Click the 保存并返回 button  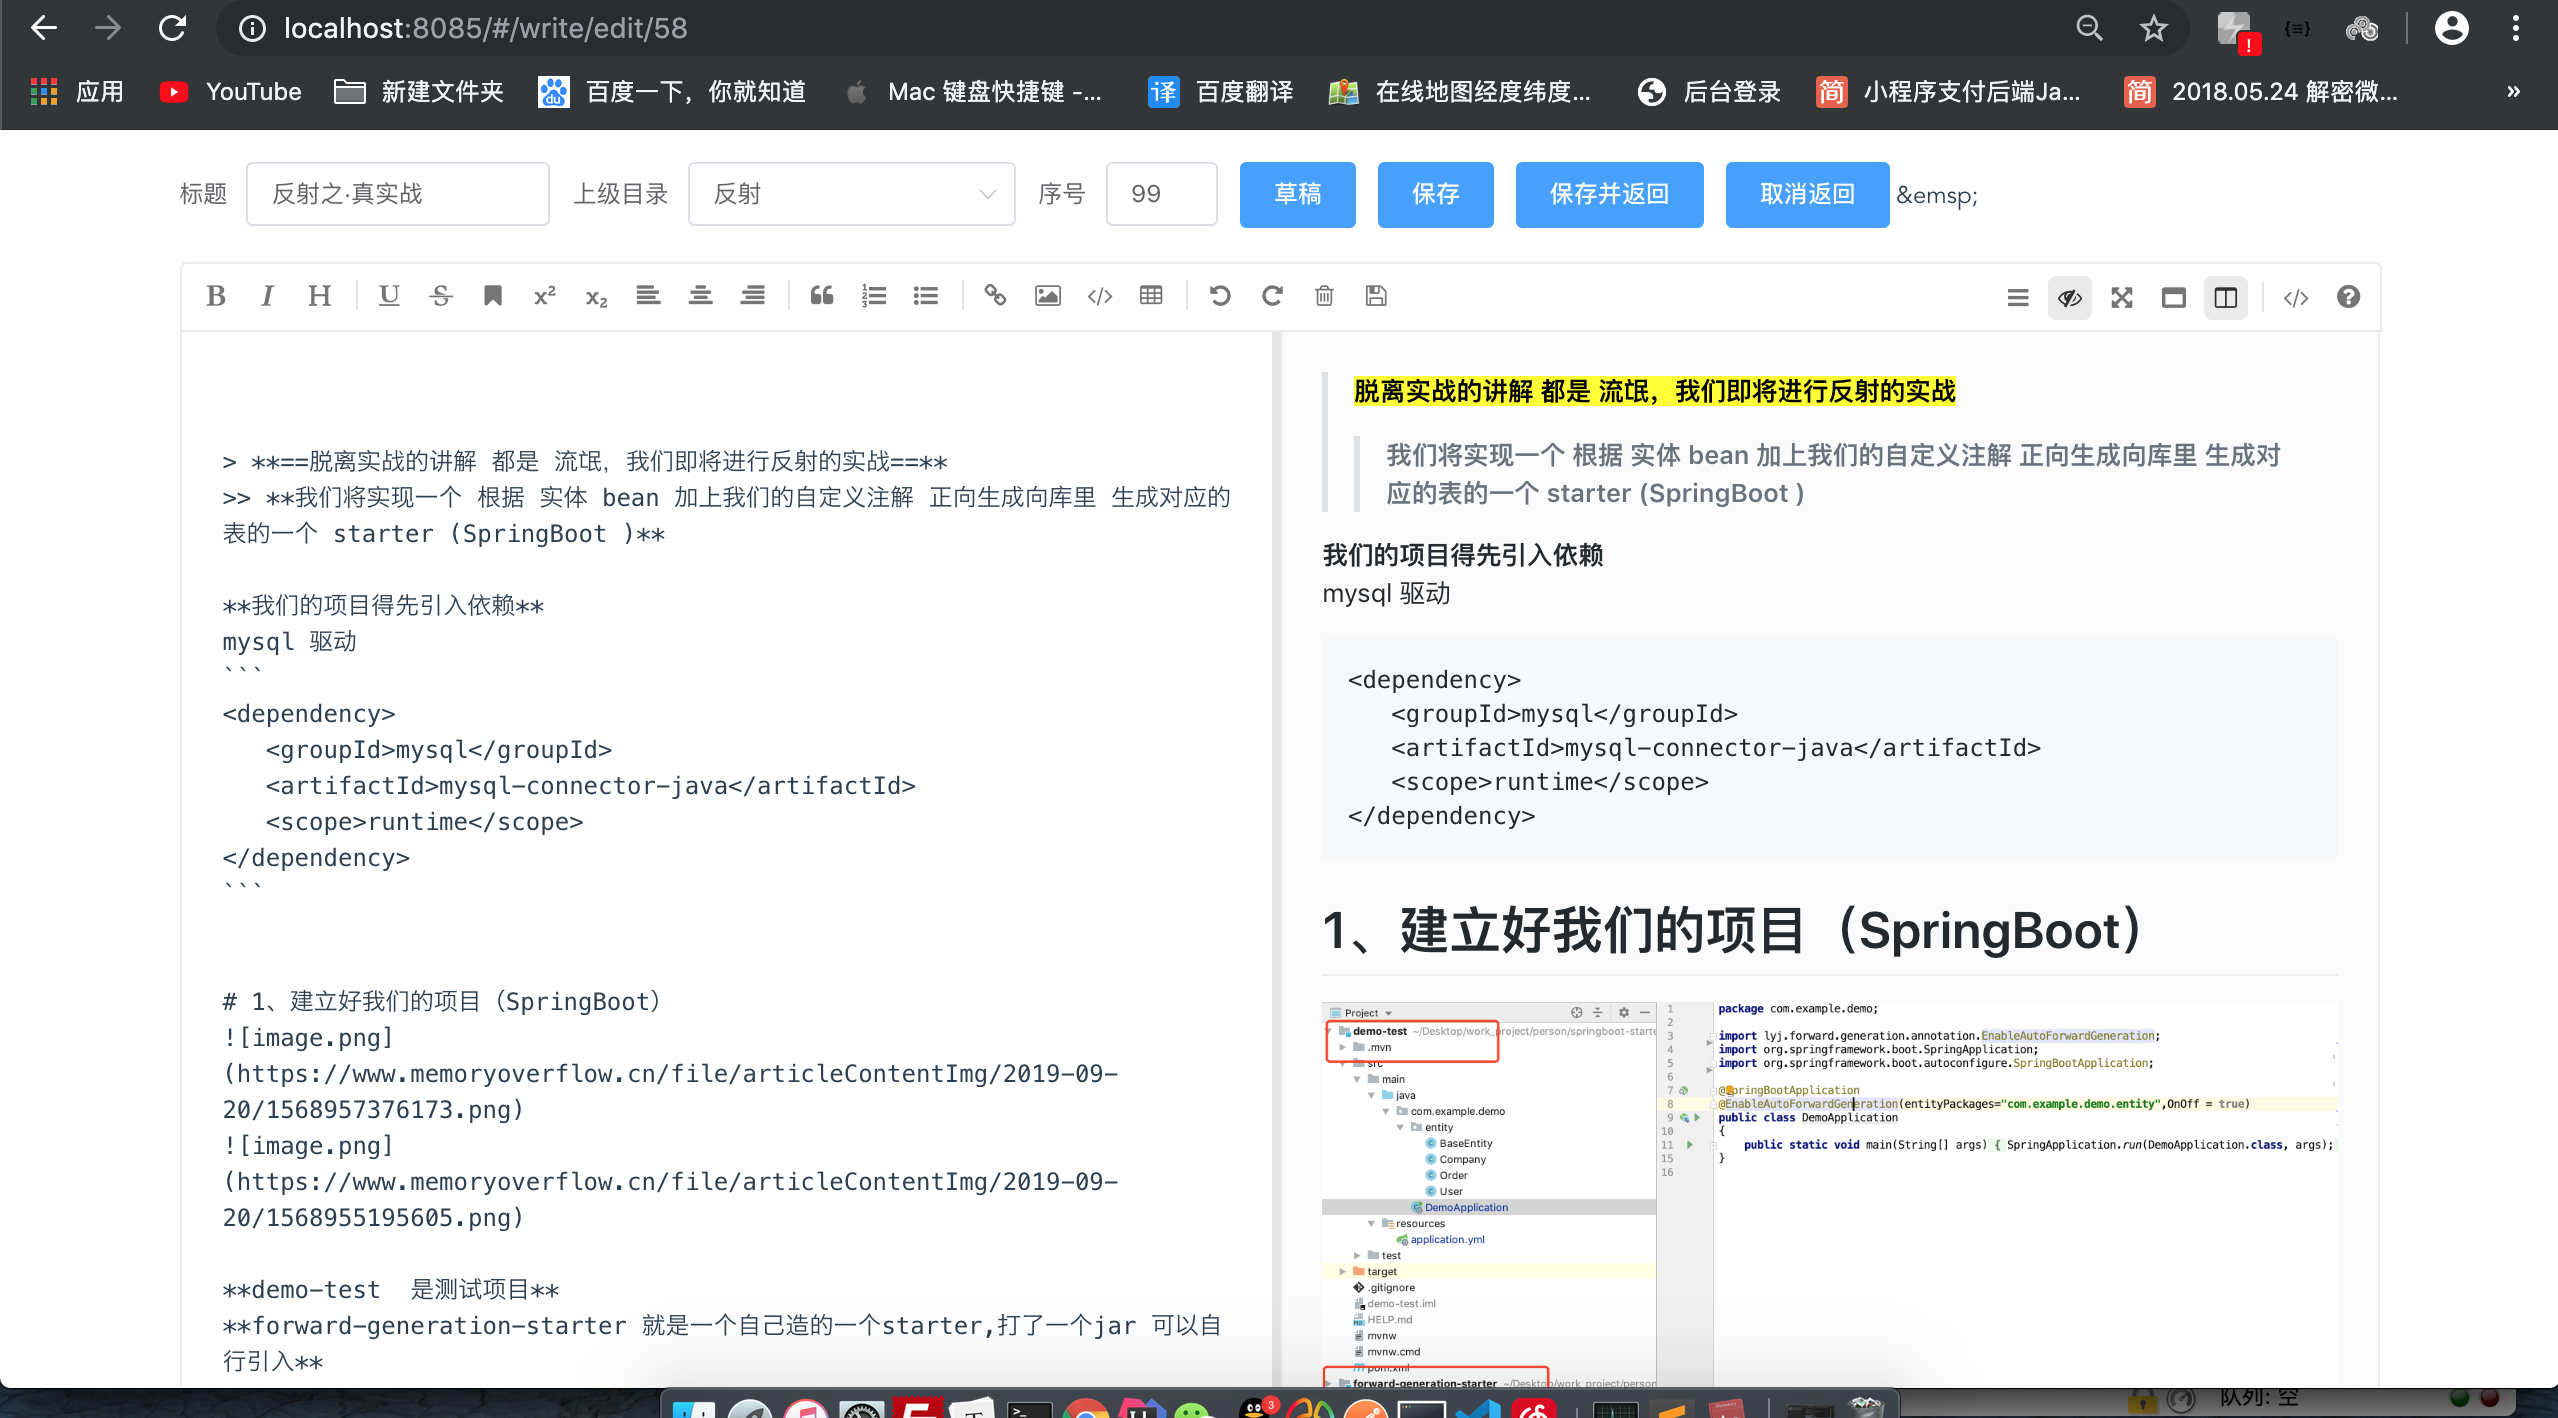[1608, 194]
